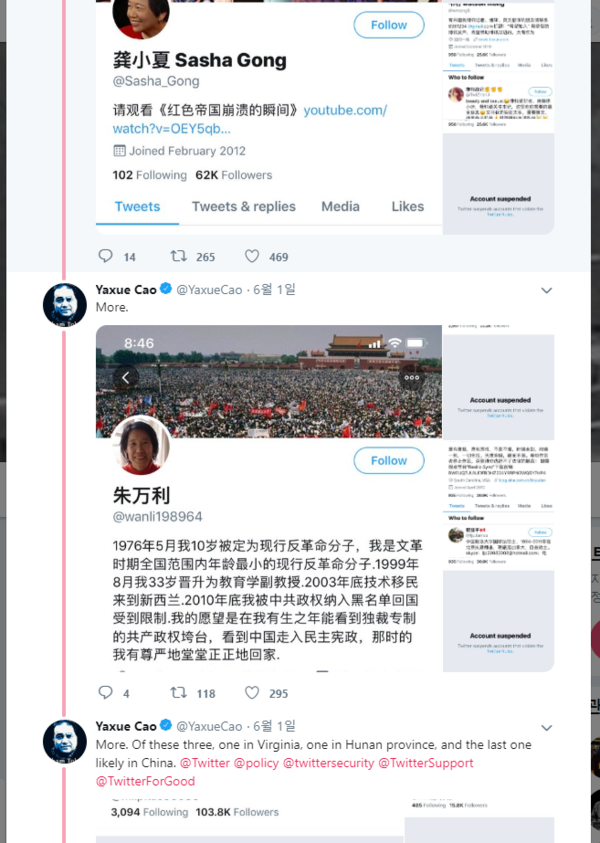Retweet the tweet with 118 retweets
The image size is (600, 843).
pyautogui.click(x=178, y=692)
